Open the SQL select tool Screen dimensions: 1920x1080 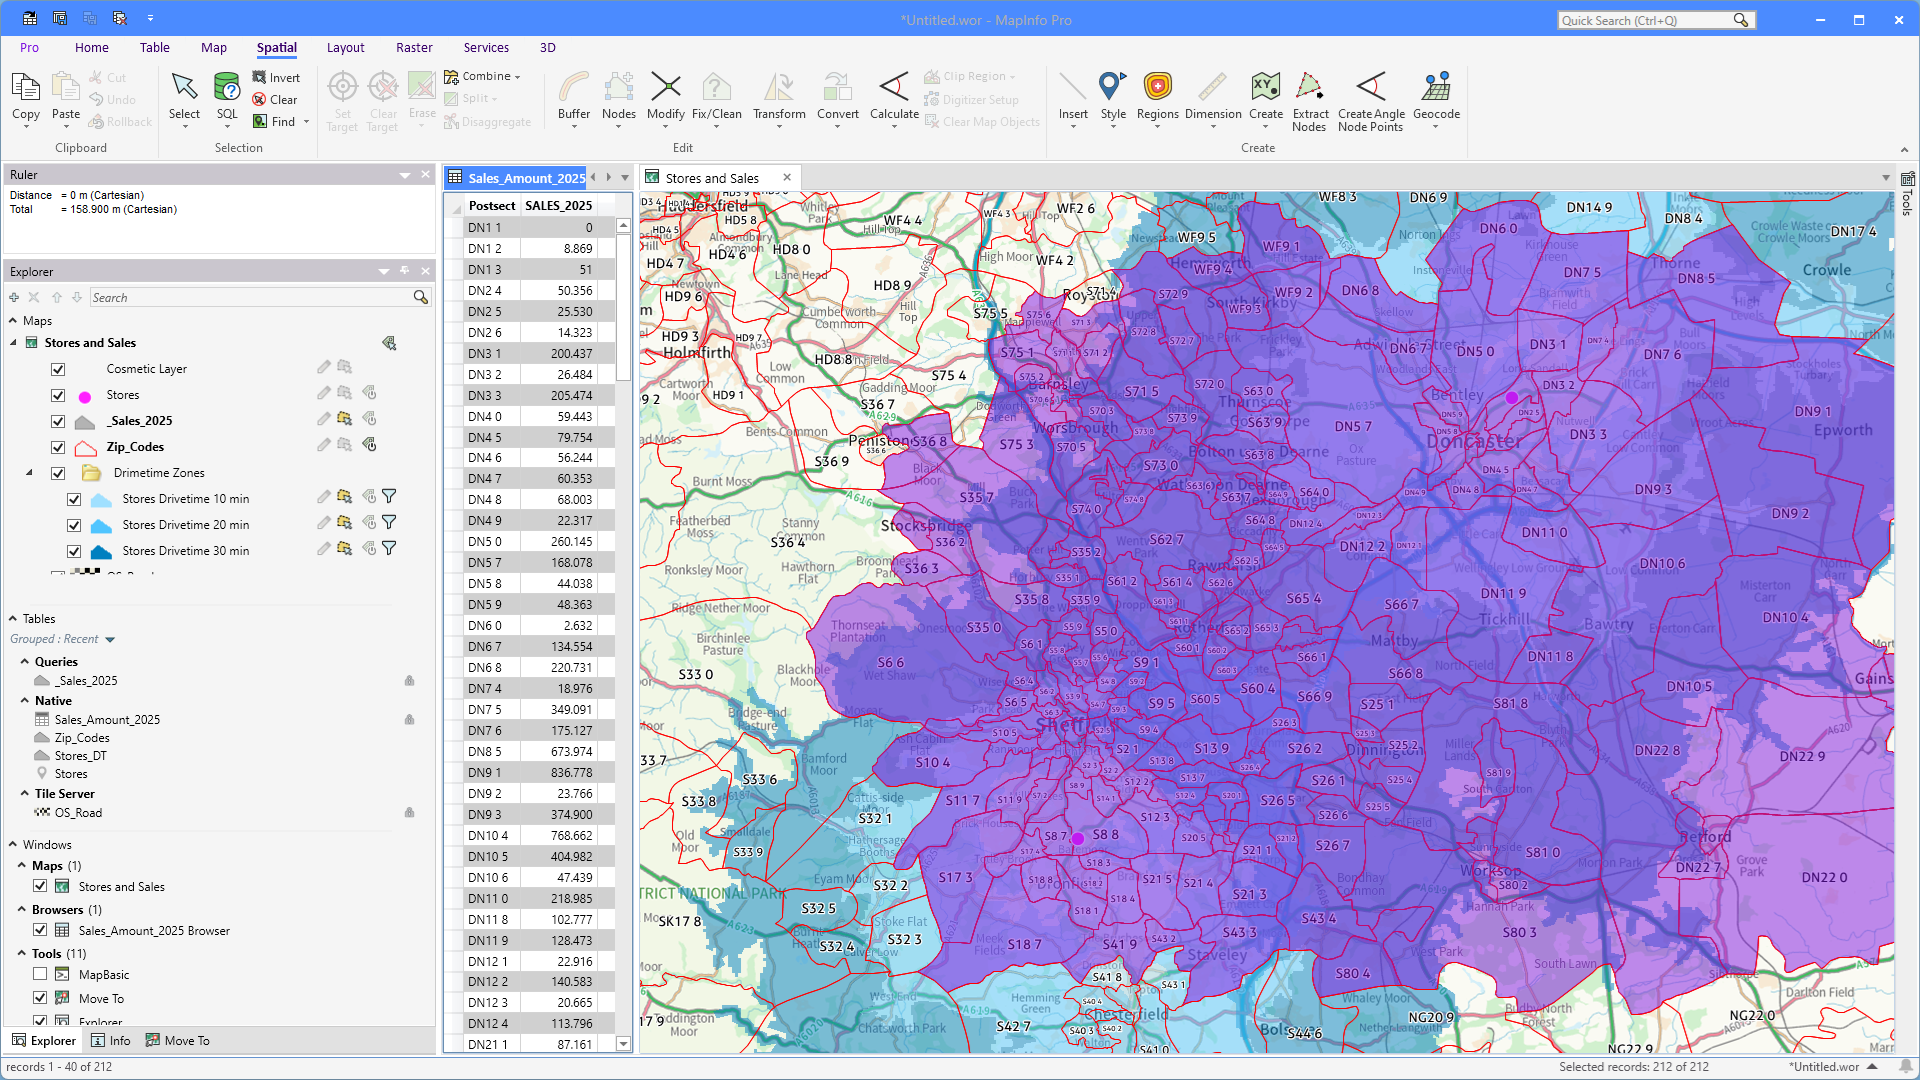point(227,96)
